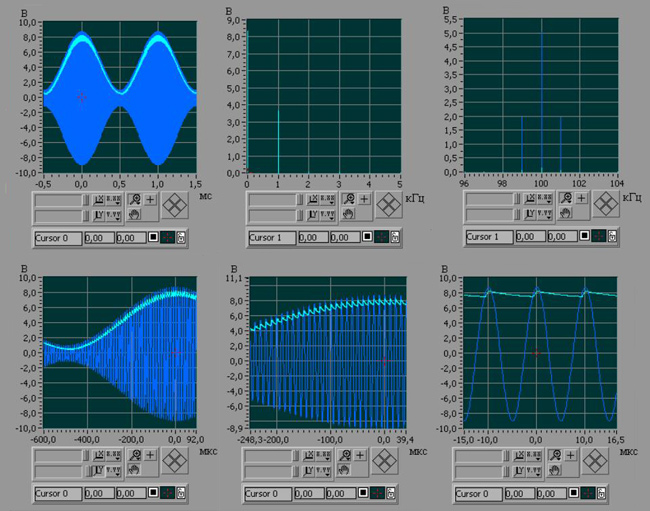
Task: Click the Cursor 0 name field under мс graph
Action: tap(58, 238)
